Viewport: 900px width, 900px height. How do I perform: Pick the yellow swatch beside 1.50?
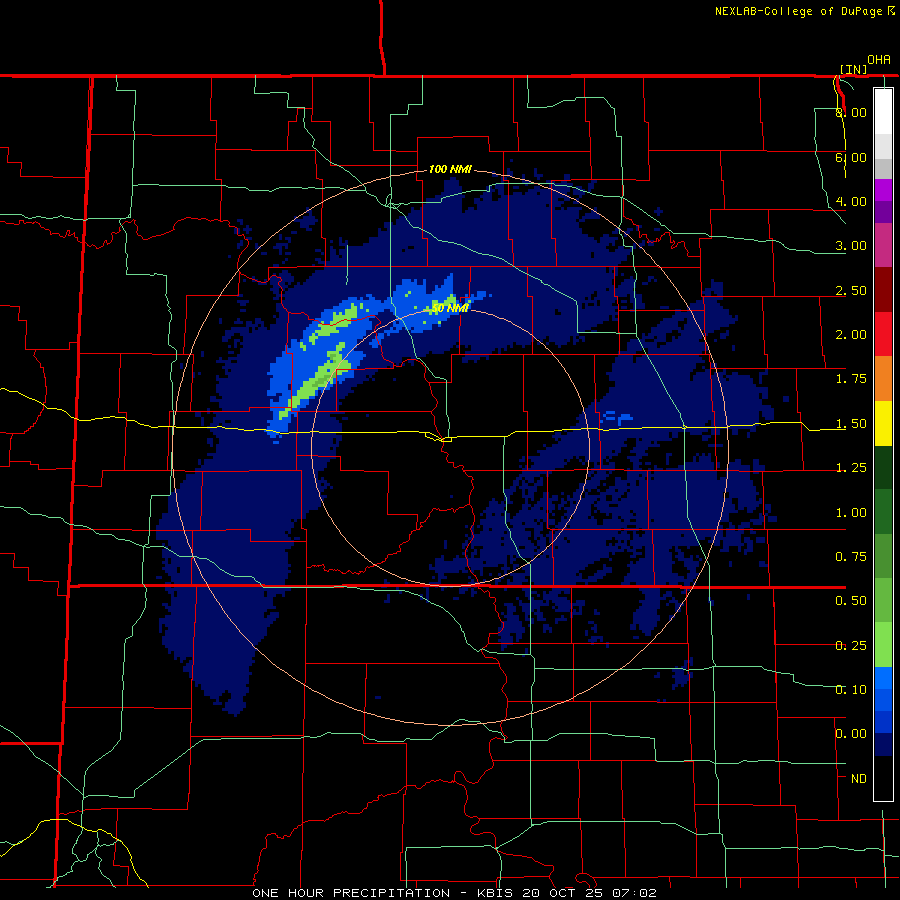coord(883,424)
